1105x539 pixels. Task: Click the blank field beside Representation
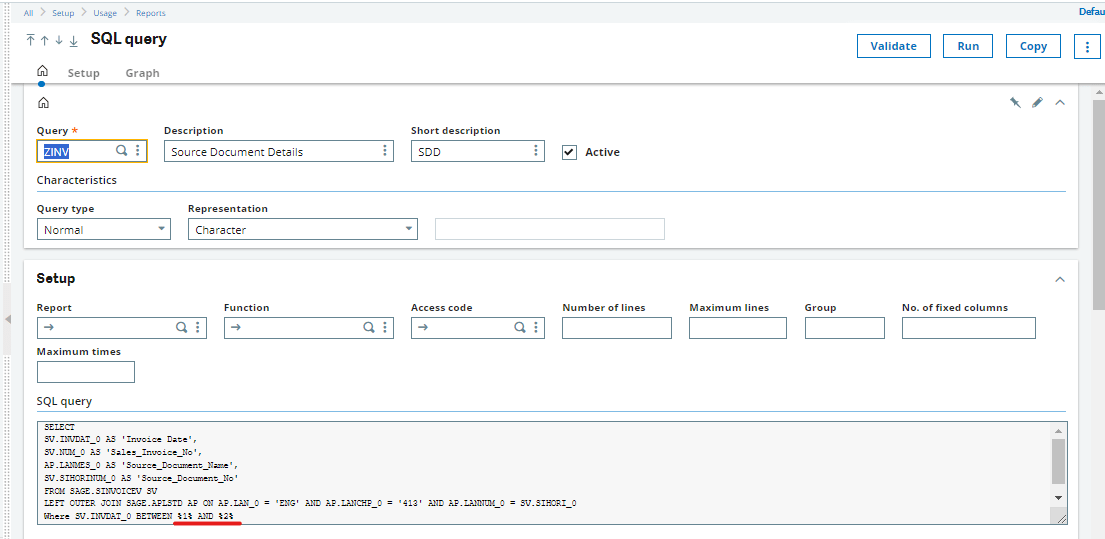[x=550, y=229]
